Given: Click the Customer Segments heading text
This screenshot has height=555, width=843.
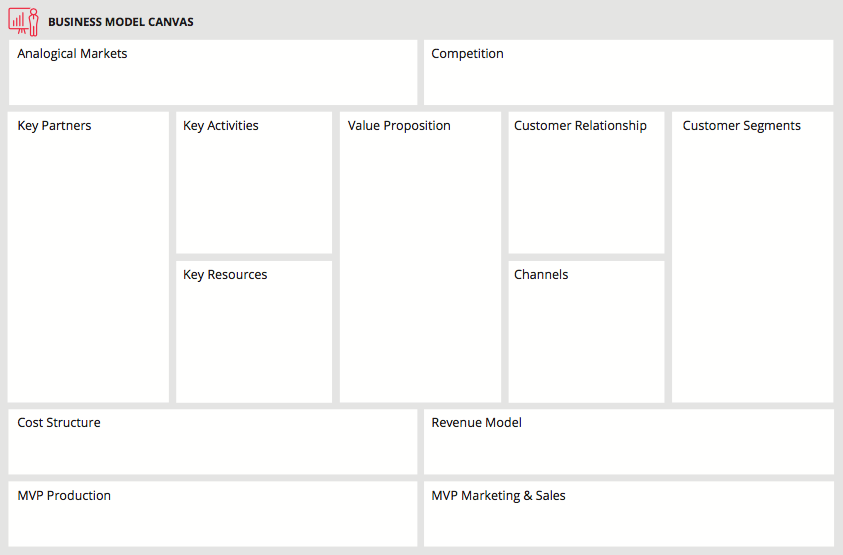Looking at the screenshot, I should click(741, 126).
